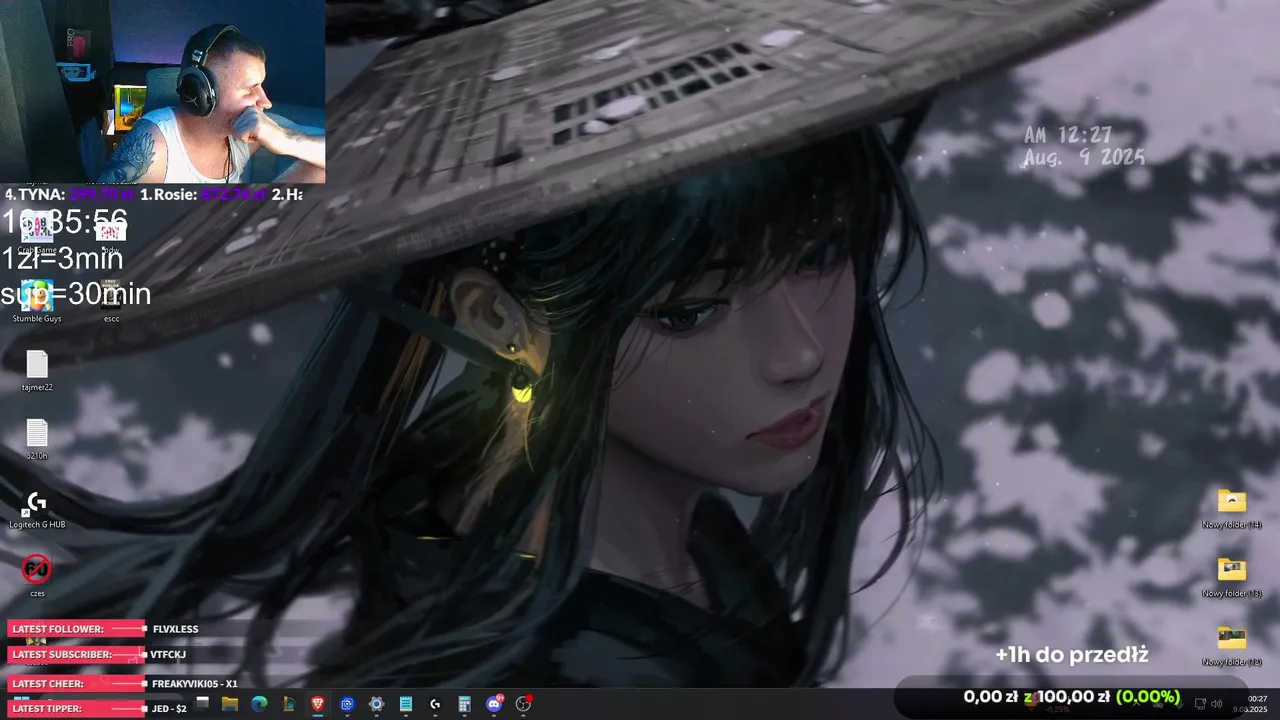Launch Microsoft Edge from the taskbar
This screenshot has height=720, width=1280.
tap(259, 704)
